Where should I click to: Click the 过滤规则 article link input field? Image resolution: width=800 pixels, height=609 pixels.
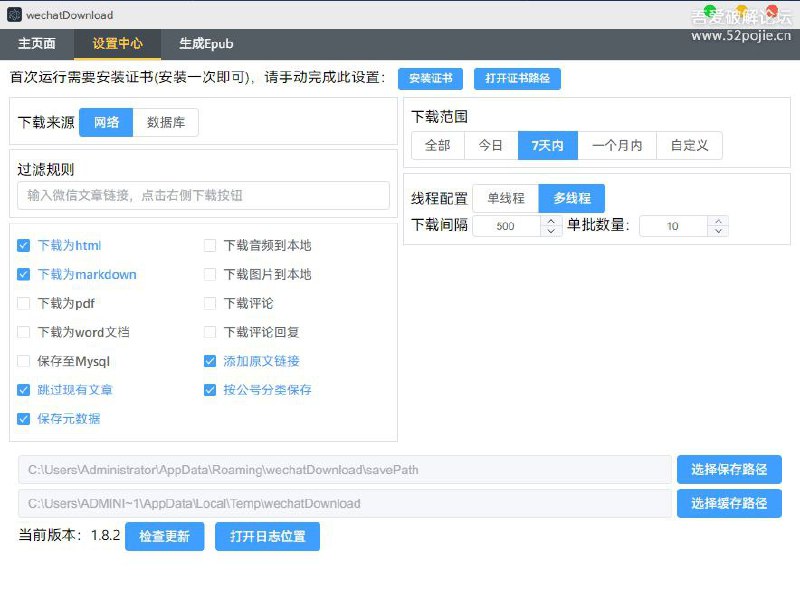203,195
